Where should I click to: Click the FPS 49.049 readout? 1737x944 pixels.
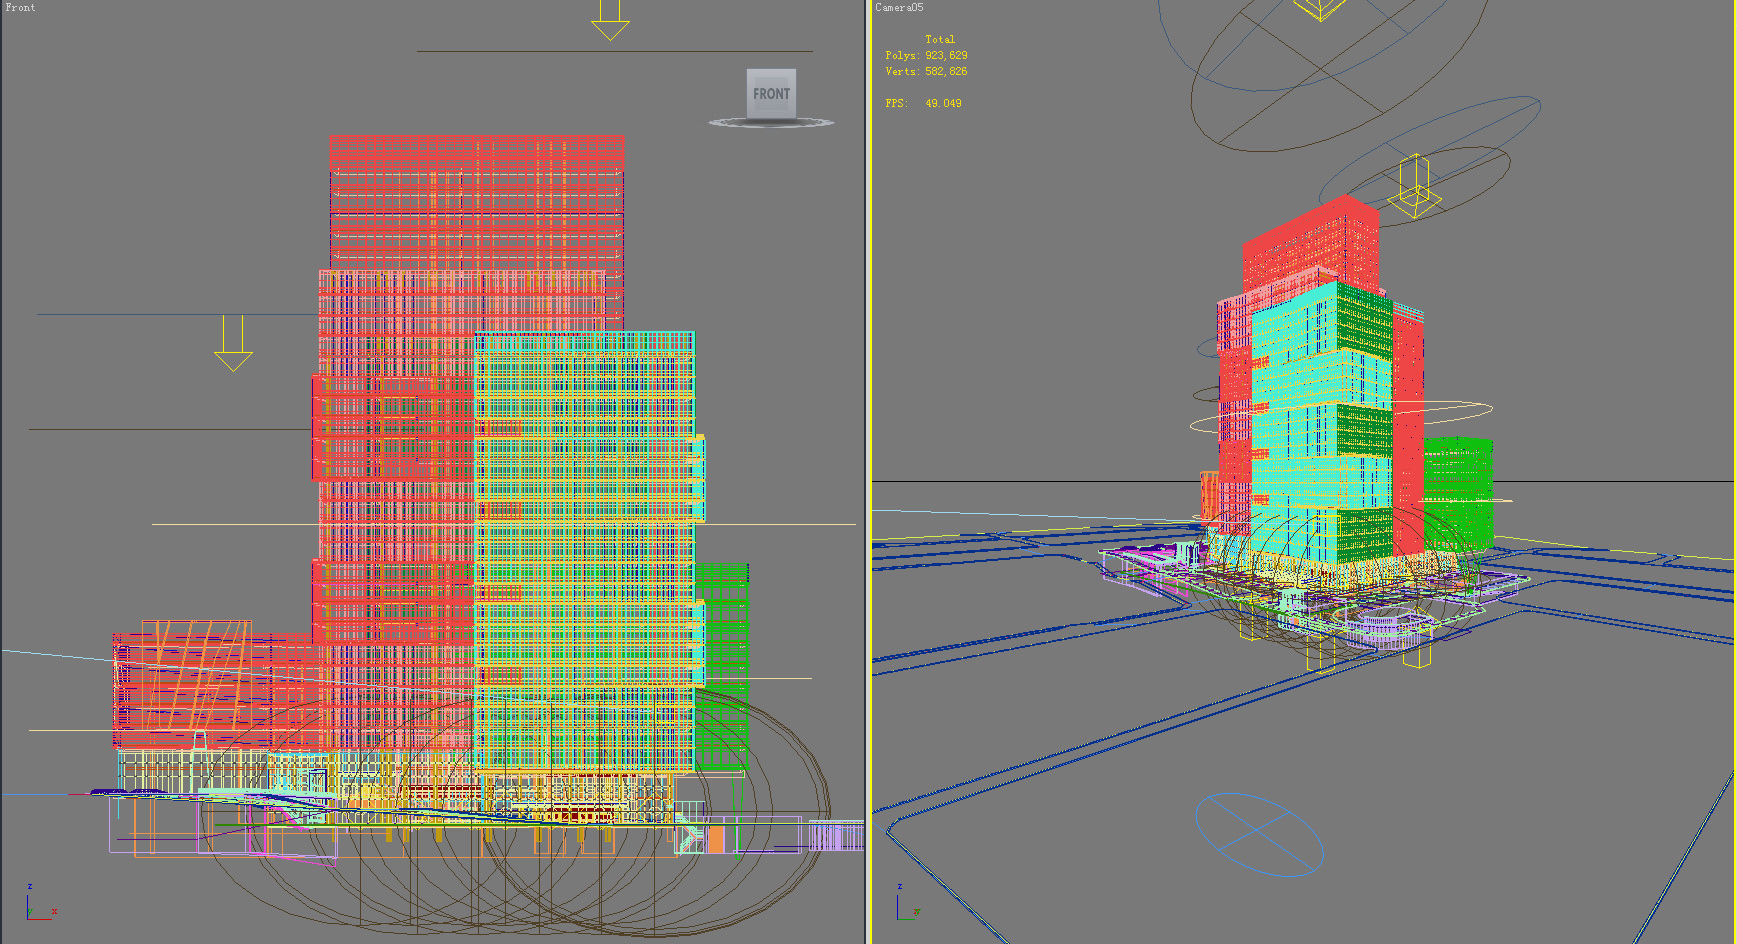tap(923, 103)
